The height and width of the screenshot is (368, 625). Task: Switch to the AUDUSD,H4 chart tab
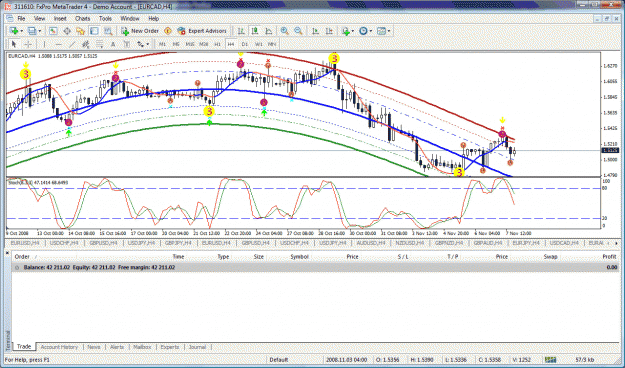[371, 243]
